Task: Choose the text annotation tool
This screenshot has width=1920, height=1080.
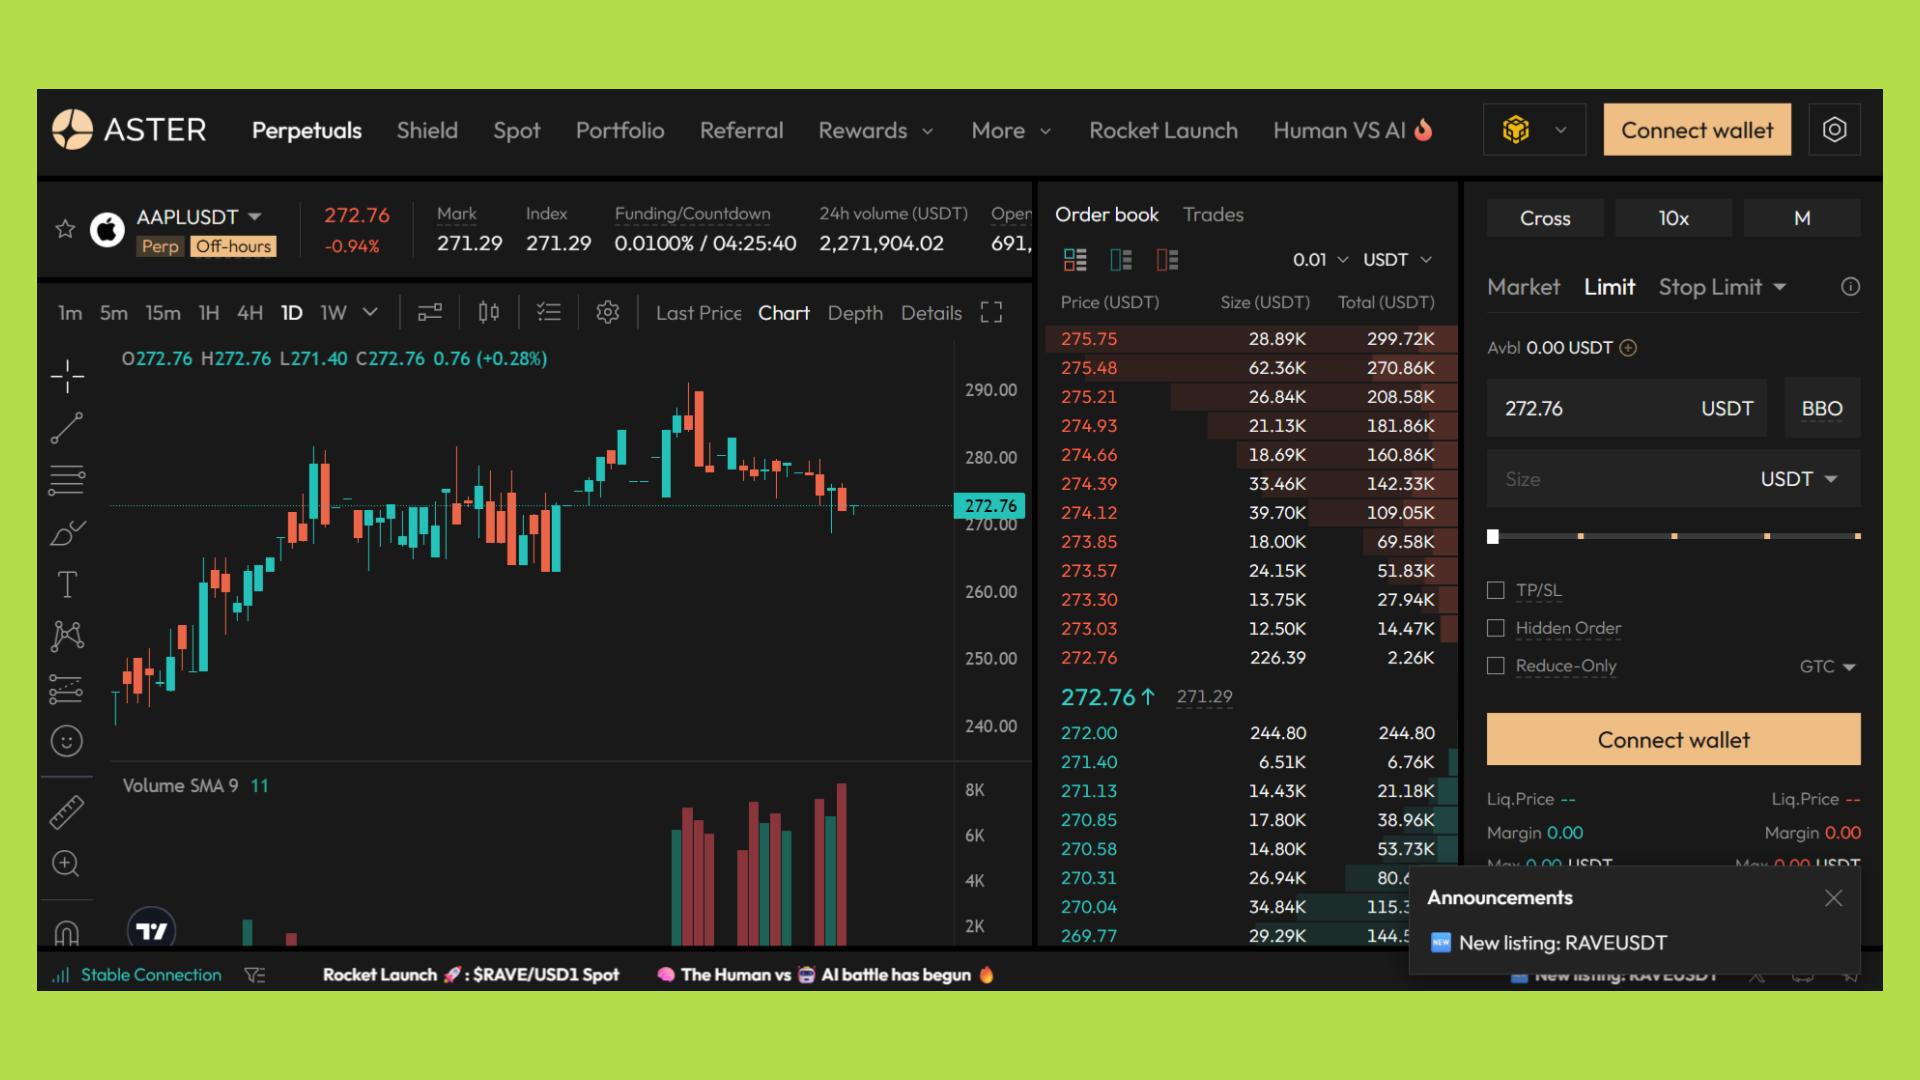Action: (67, 584)
